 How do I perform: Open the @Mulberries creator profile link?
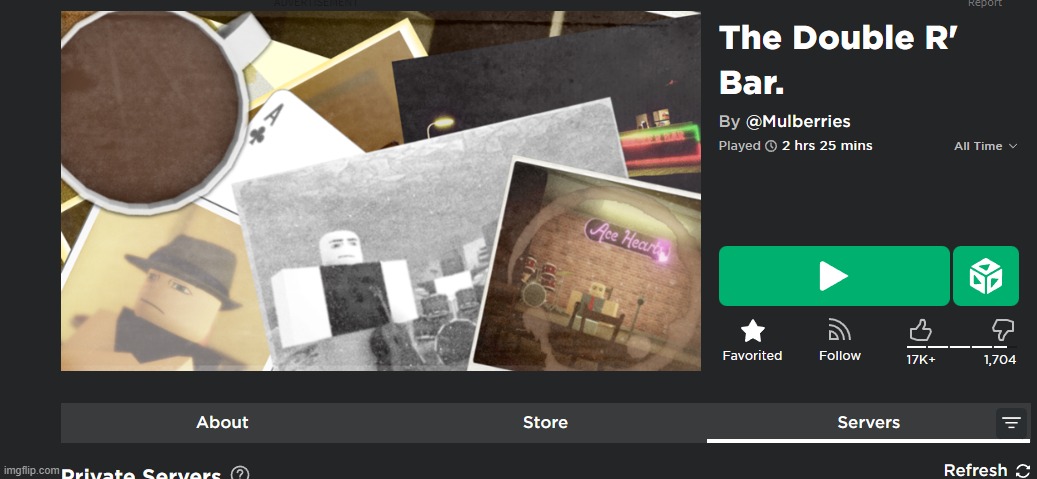[x=798, y=122]
